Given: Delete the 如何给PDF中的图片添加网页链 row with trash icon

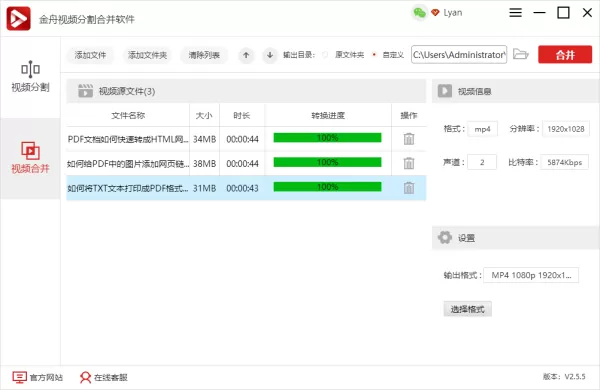Looking at the screenshot, I should click(x=409, y=163).
